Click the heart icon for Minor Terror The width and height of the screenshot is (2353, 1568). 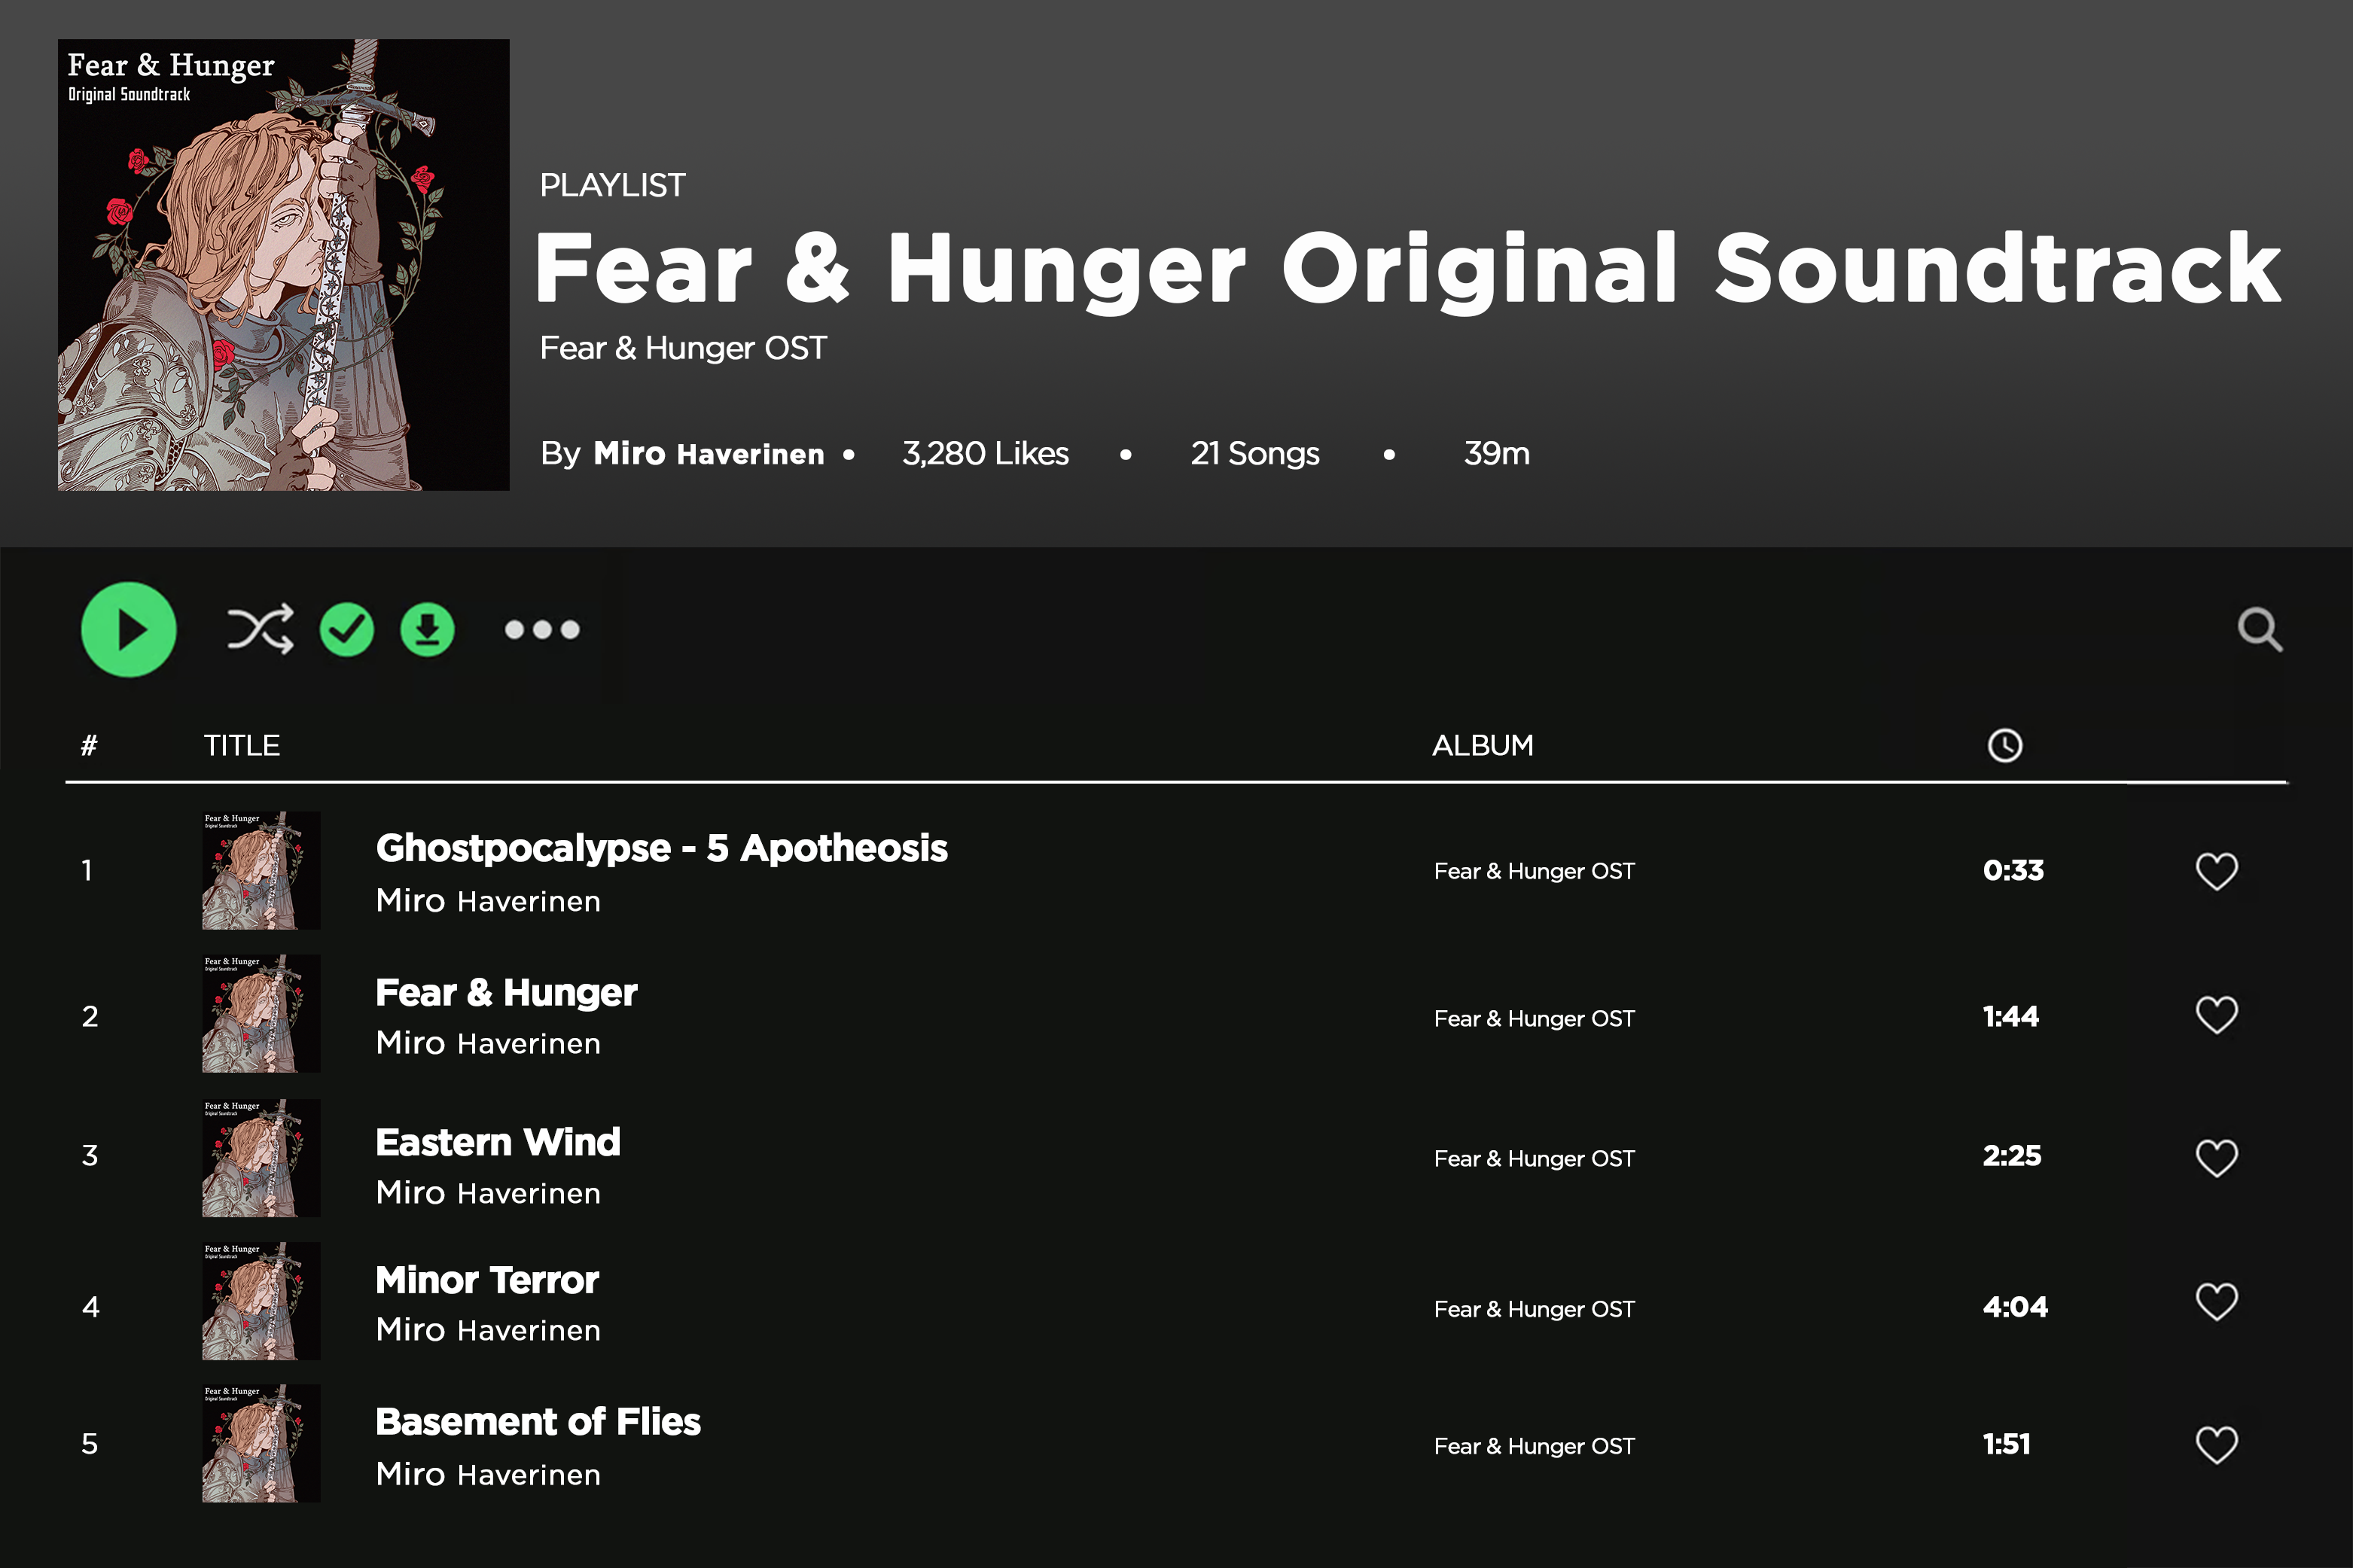(2216, 1302)
